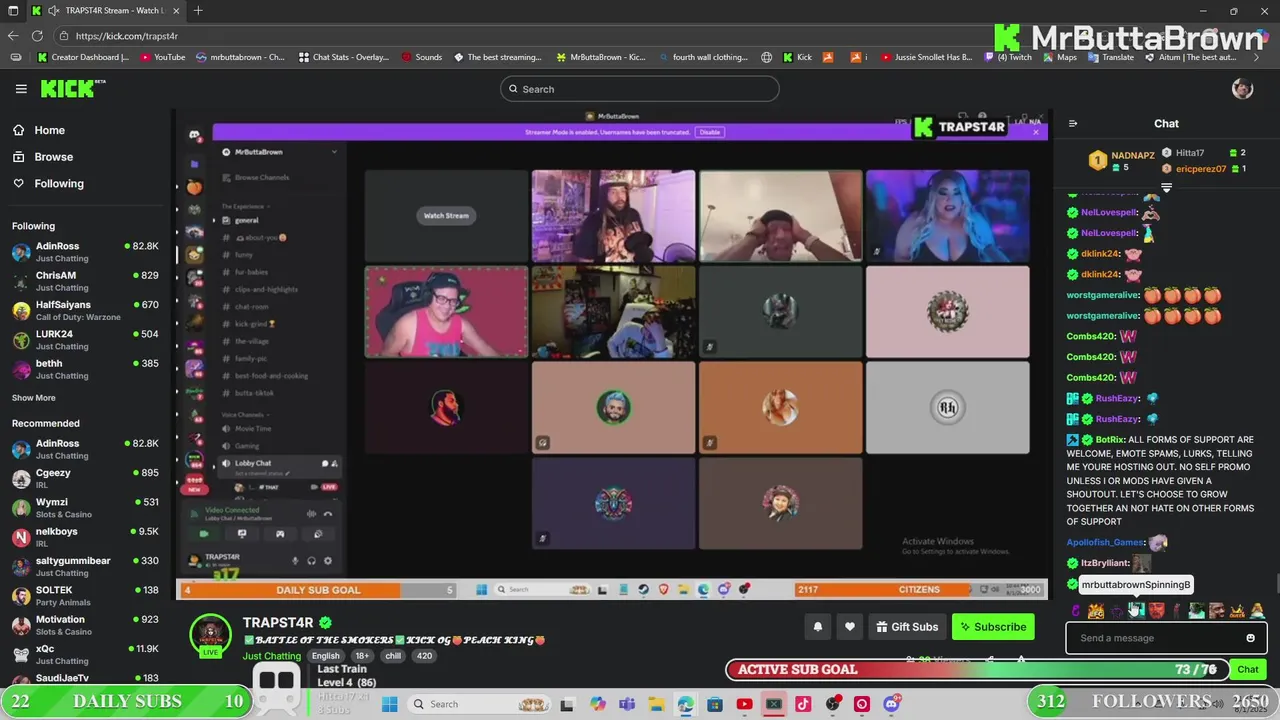Click Watch Stream in Discord call
This screenshot has height=720, width=1280.
(x=446, y=215)
